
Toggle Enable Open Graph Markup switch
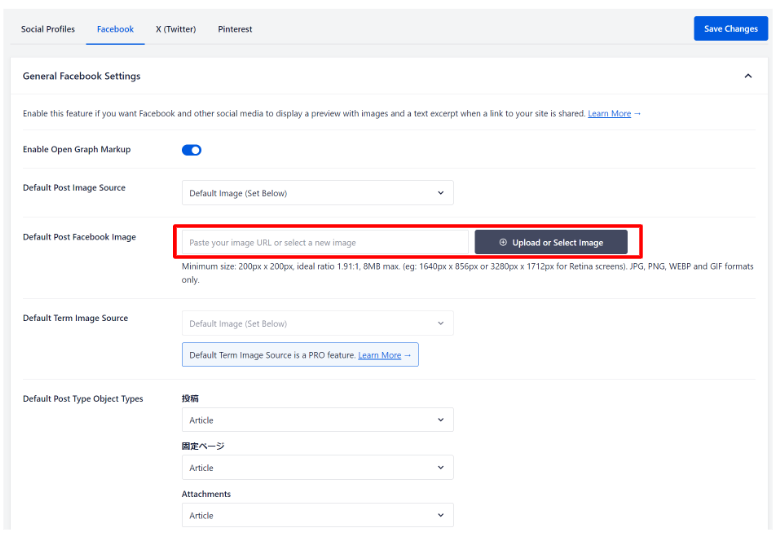pos(191,150)
